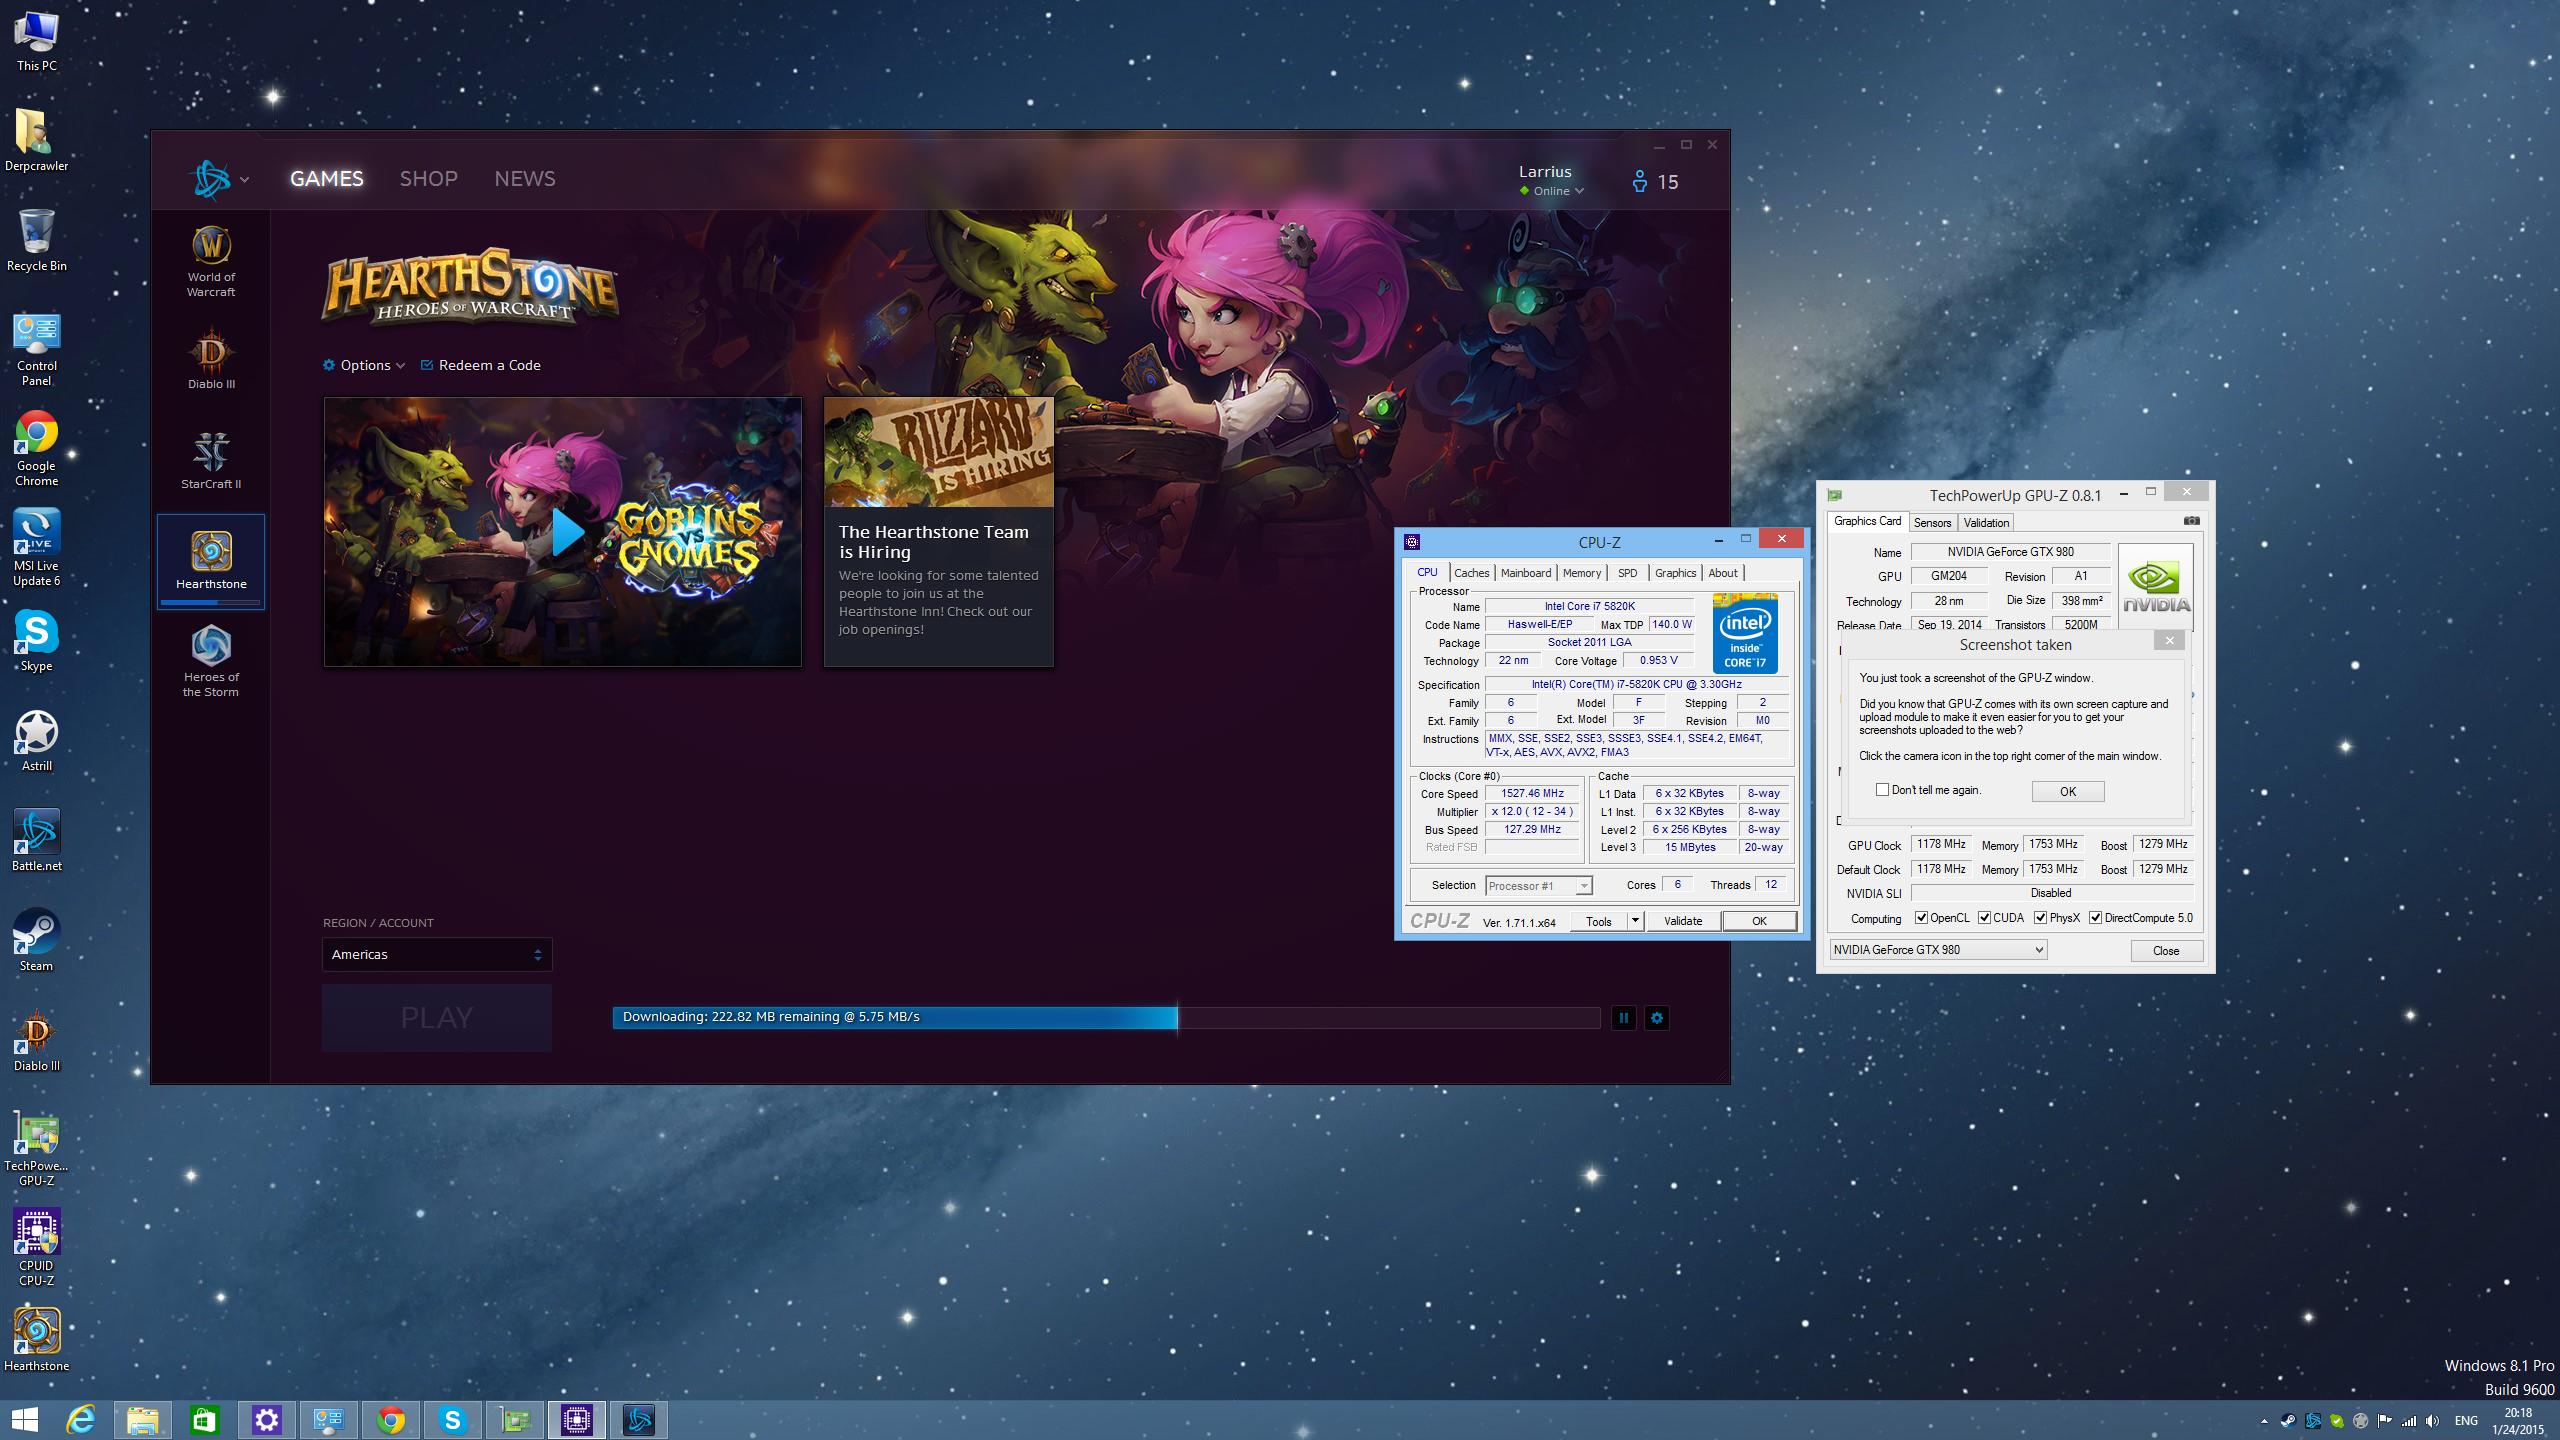
Task: Click the Close button in GPU-Z
Action: [2166, 951]
